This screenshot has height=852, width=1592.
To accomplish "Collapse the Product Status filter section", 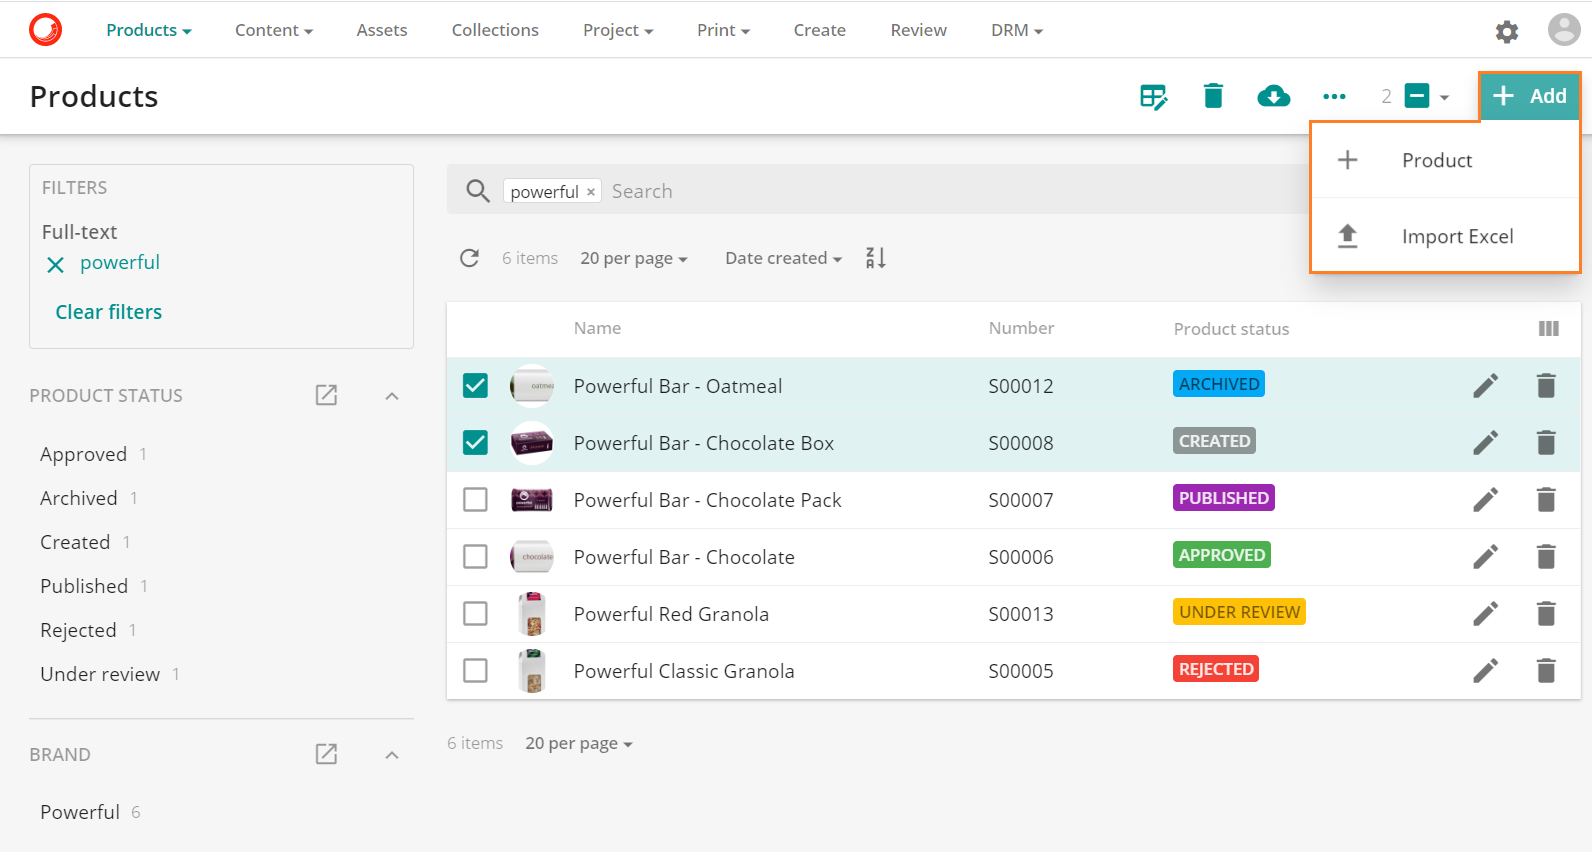I will pos(392,395).
